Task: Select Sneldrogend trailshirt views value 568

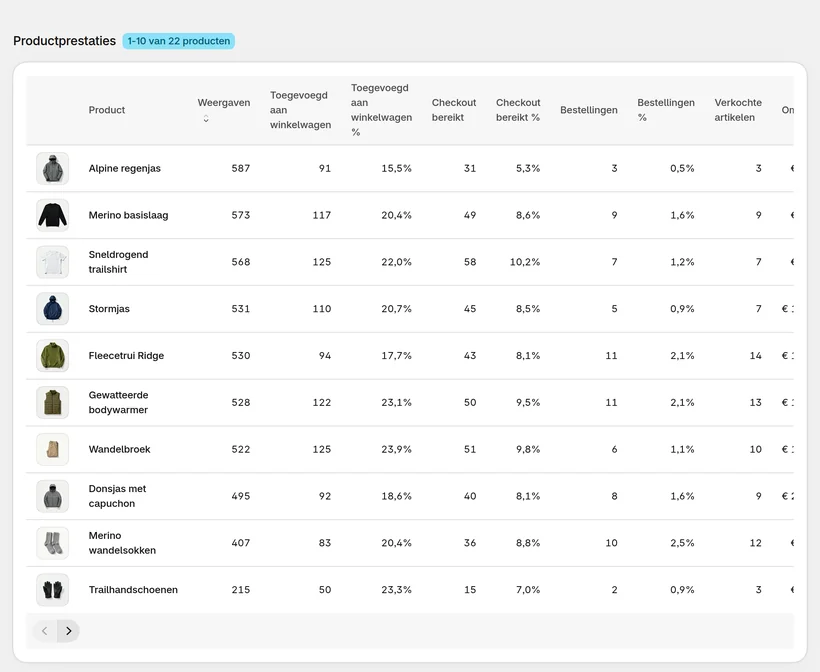Action: (241, 262)
